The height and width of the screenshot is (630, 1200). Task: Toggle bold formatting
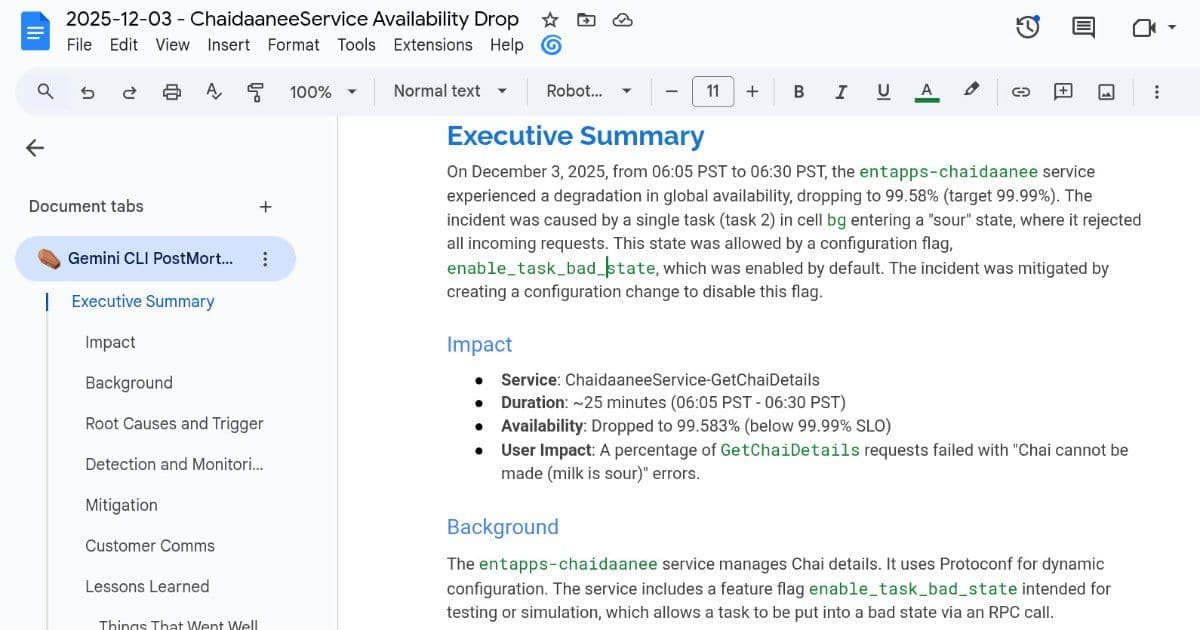coord(798,91)
